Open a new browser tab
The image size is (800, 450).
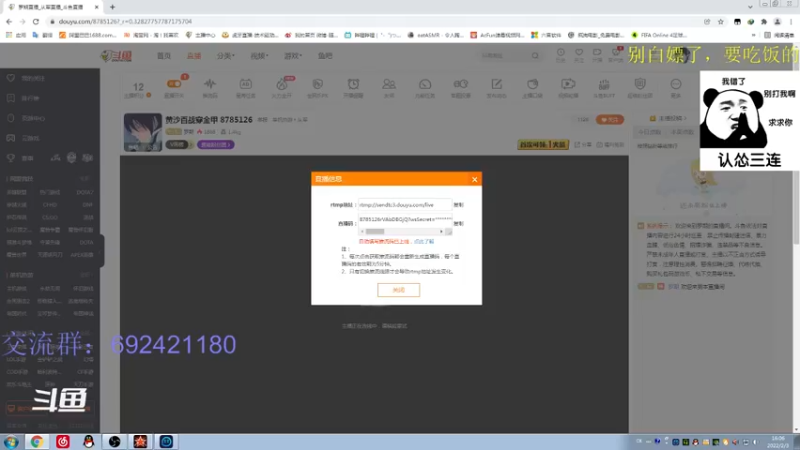112,7
